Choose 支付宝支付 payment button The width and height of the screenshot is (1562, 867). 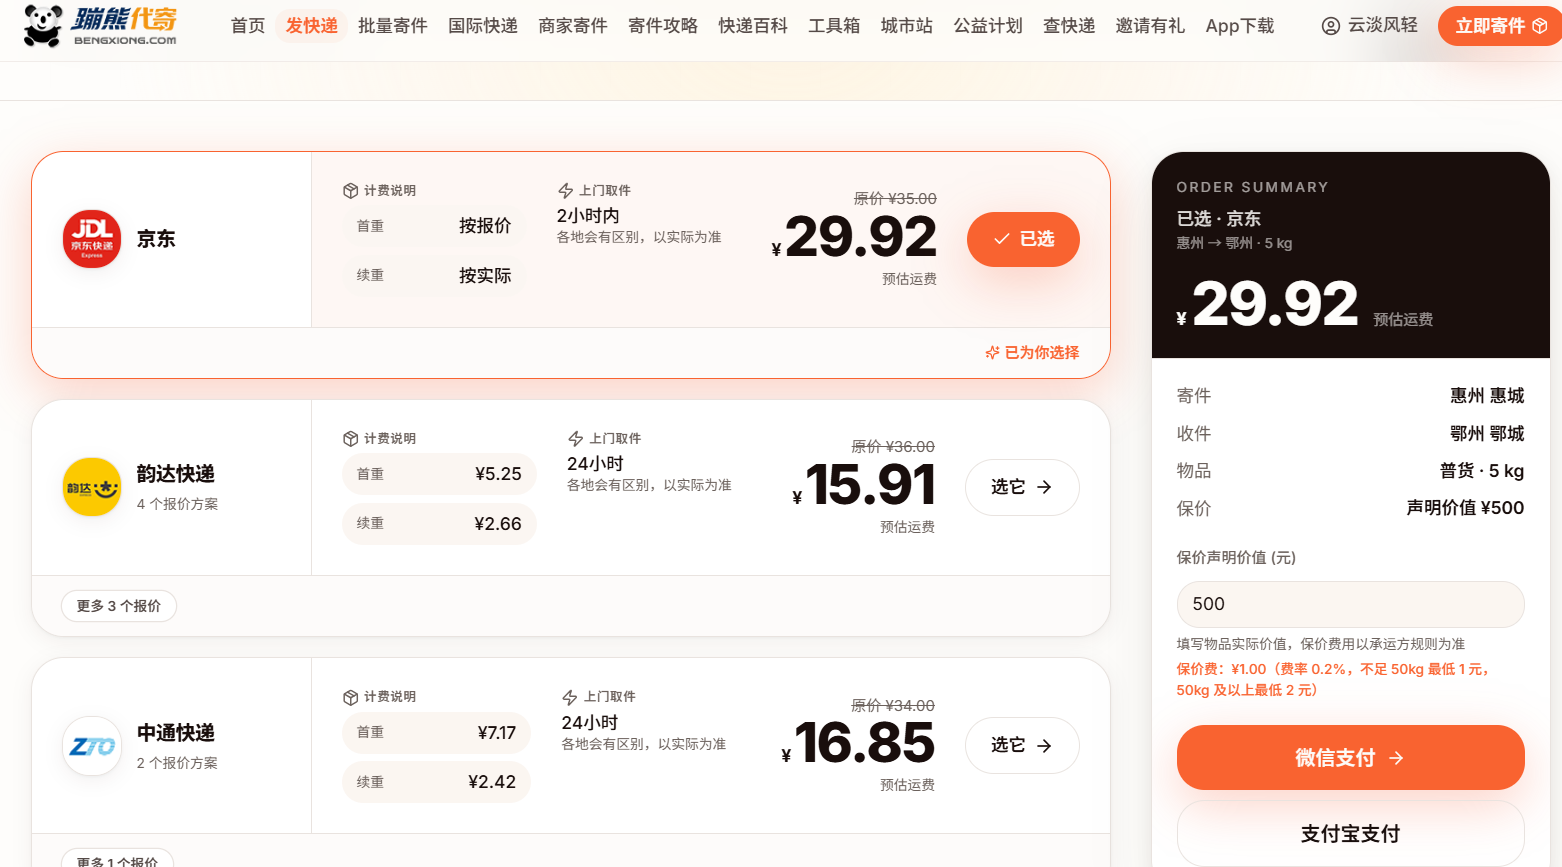(x=1350, y=833)
